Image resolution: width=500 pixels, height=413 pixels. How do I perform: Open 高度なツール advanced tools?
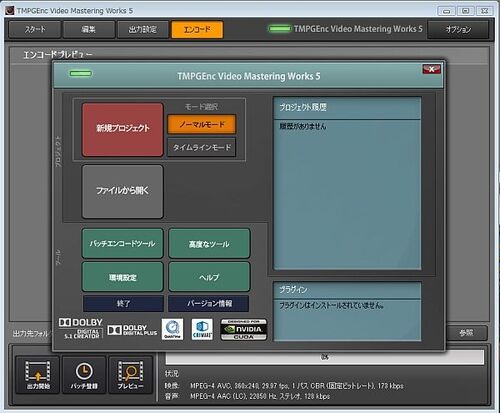(209, 243)
